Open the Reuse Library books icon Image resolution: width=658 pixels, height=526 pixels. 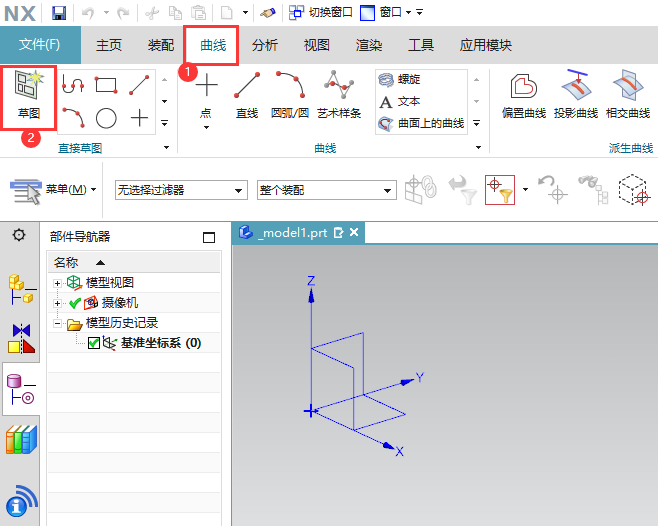point(21,440)
